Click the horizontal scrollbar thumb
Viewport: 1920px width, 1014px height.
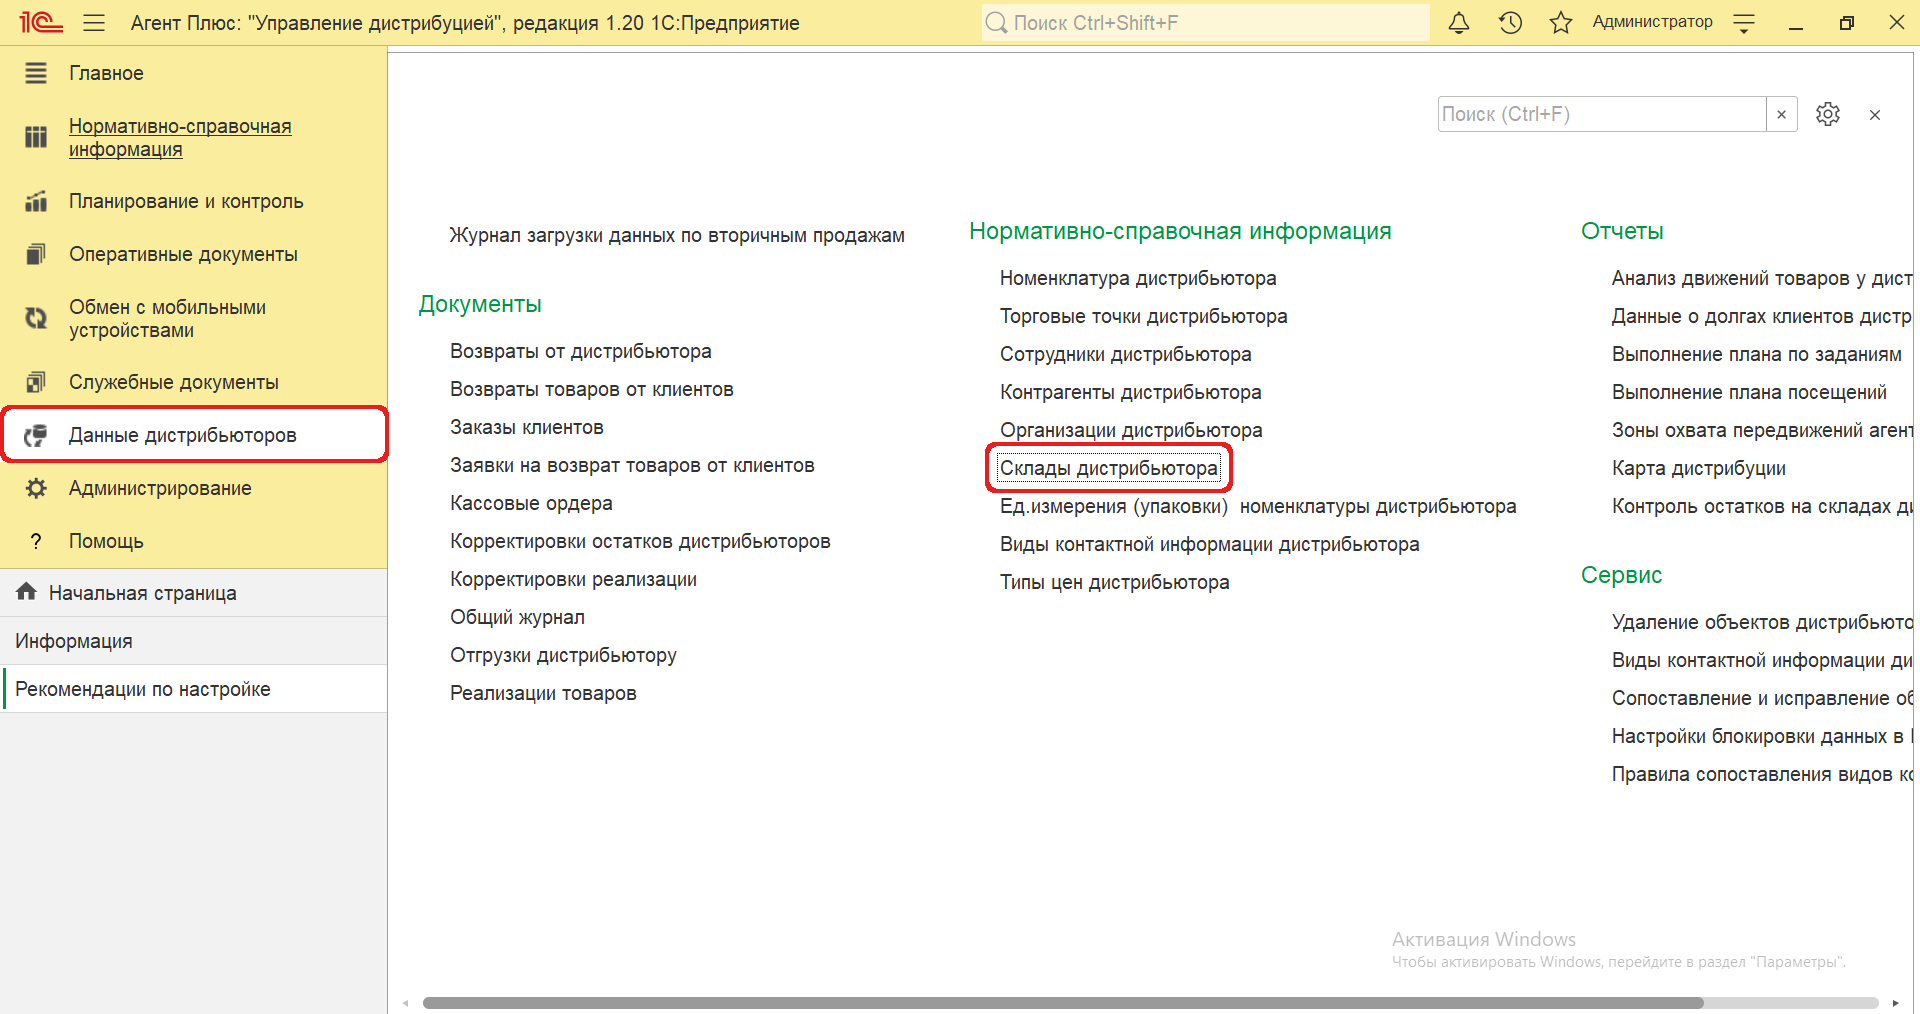(1062, 1003)
